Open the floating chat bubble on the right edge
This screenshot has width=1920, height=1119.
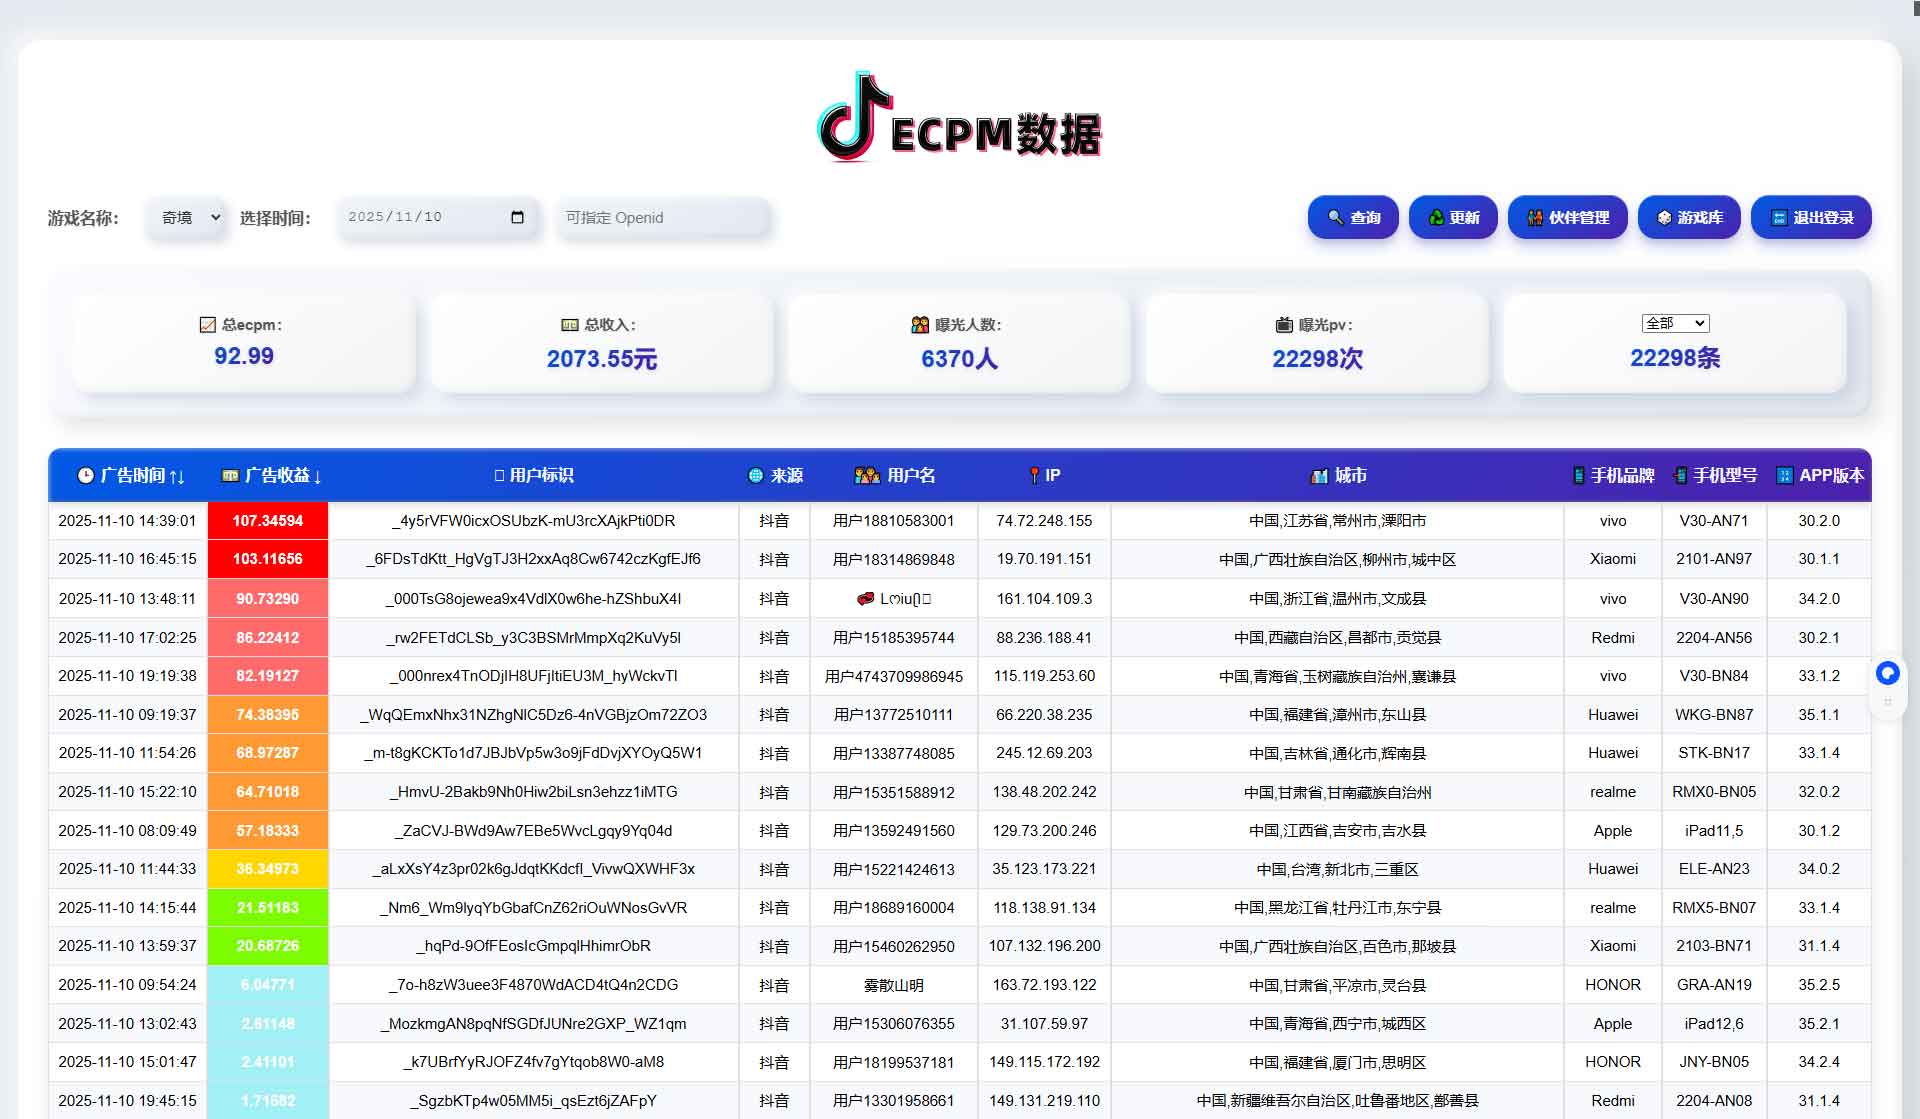point(1887,674)
